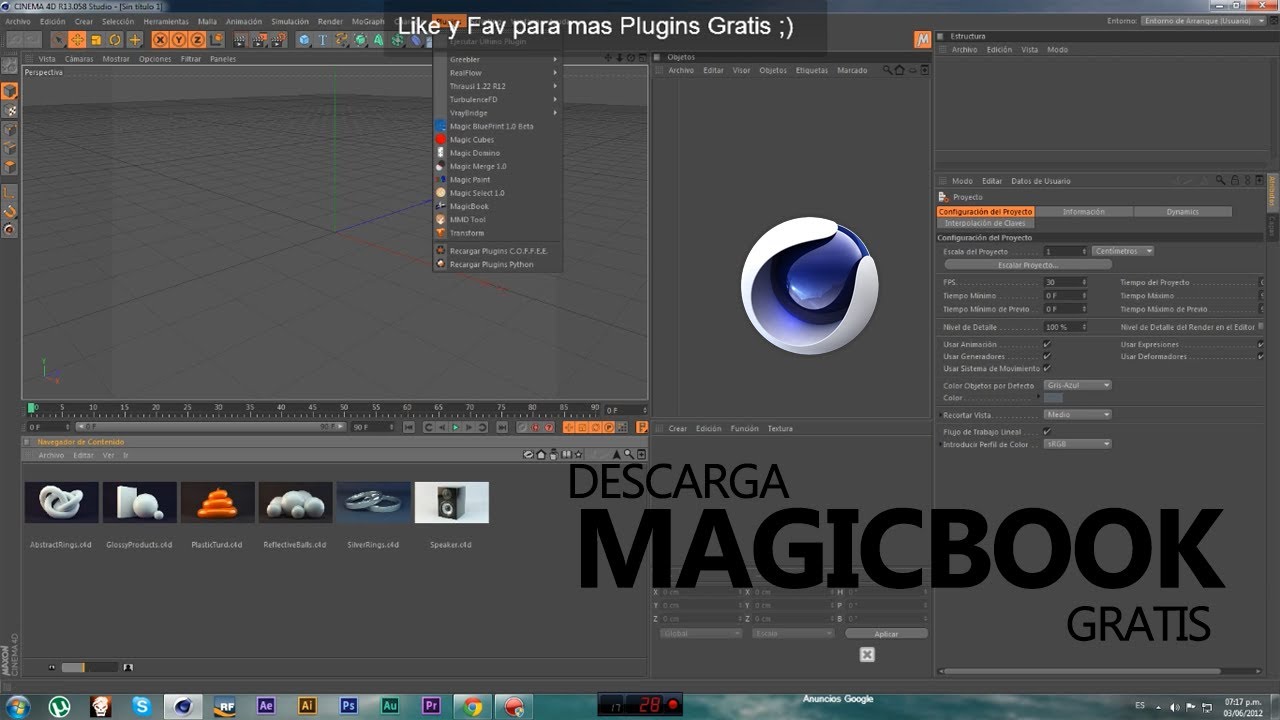Click the attribute manager search icon

click(x=1221, y=181)
